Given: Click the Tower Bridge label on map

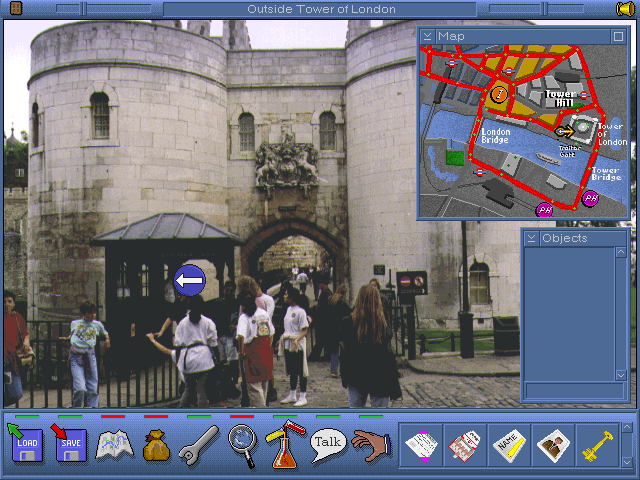Looking at the screenshot, I should click(607, 173).
